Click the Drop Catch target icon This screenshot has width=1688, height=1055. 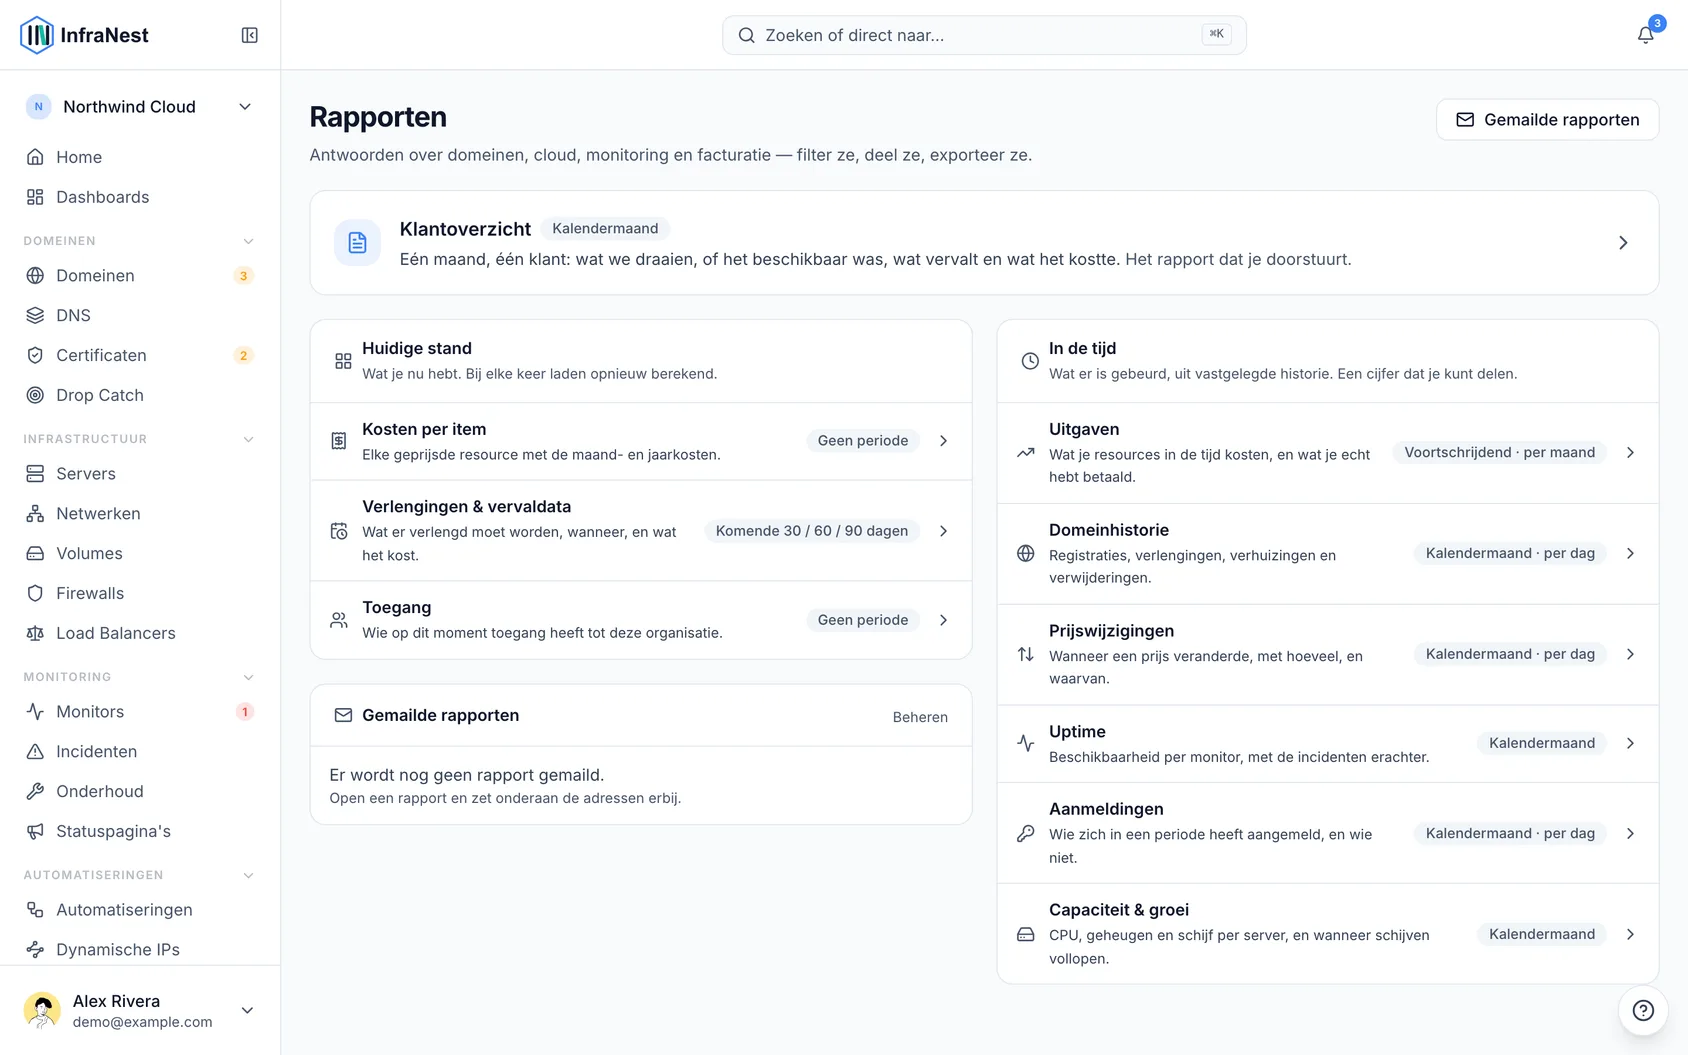(35, 395)
